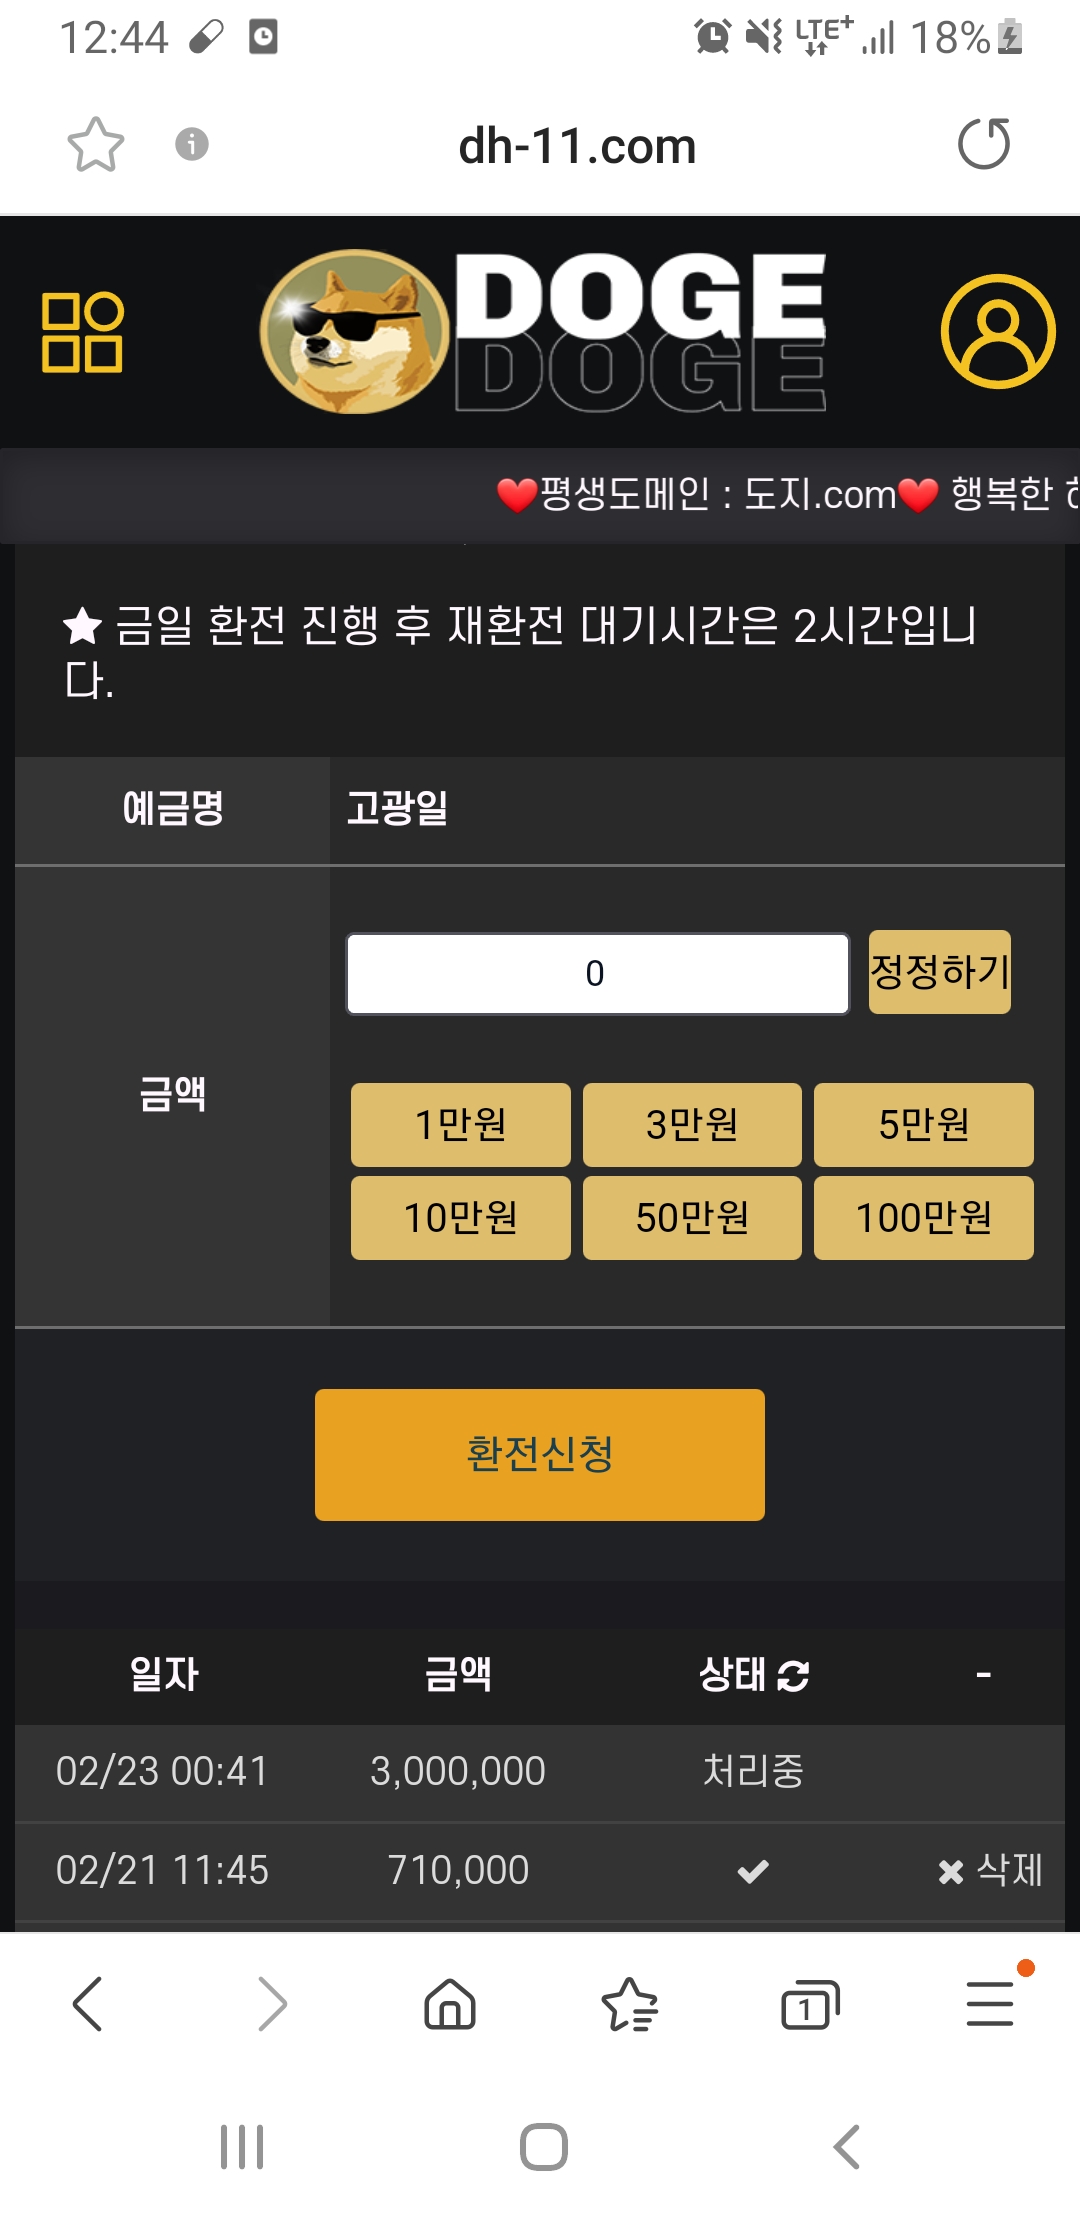This screenshot has height=2220, width=1080.
Task: View site info icon
Action: point(192,145)
